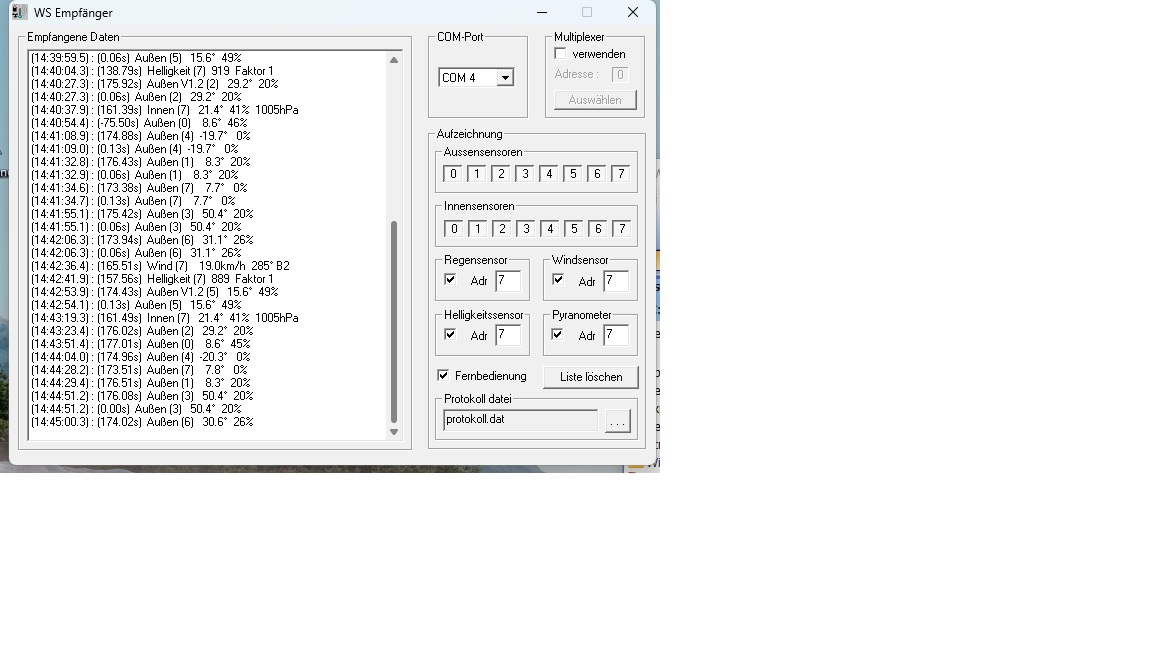Disable the Regensensor checkbox
The width and height of the screenshot is (1152, 648).
tap(450, 280)
